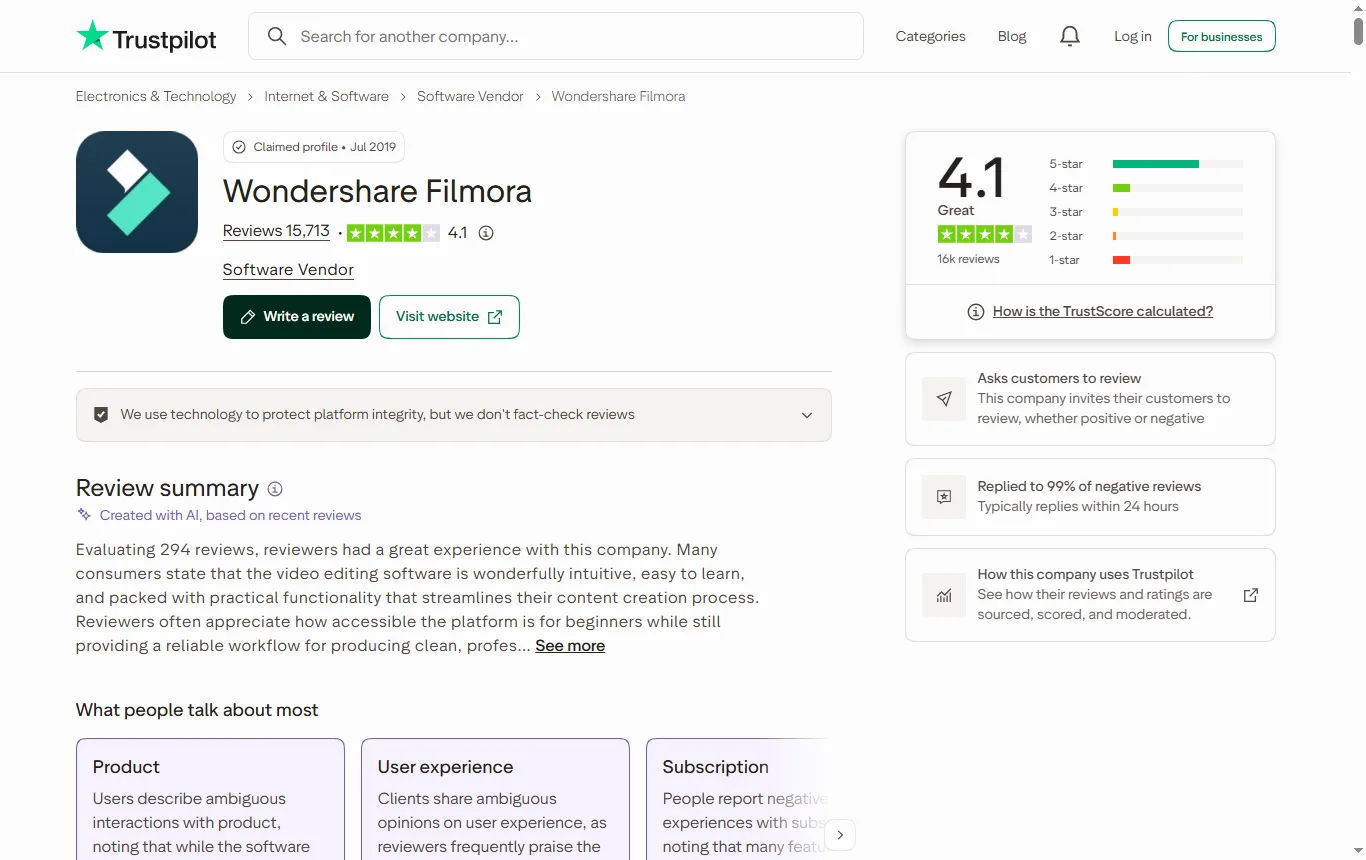Click the Write a review button
1366x860 pixels.
297,317
